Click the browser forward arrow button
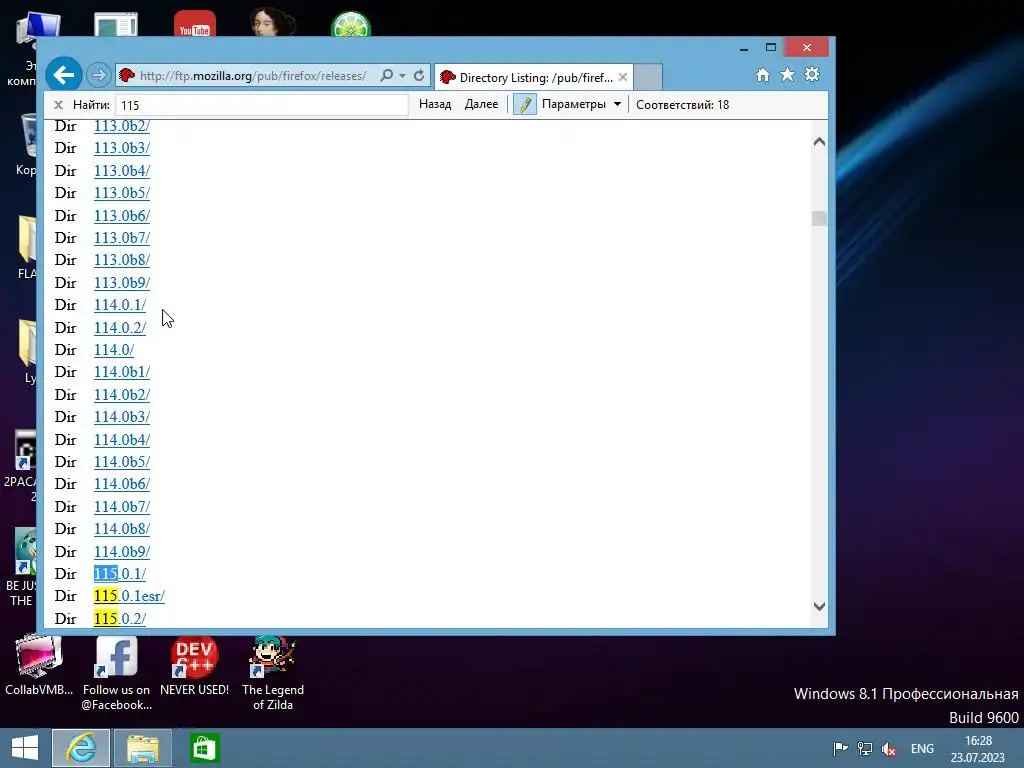Screen dimensions: 1024x768 (x=99, y=76)
